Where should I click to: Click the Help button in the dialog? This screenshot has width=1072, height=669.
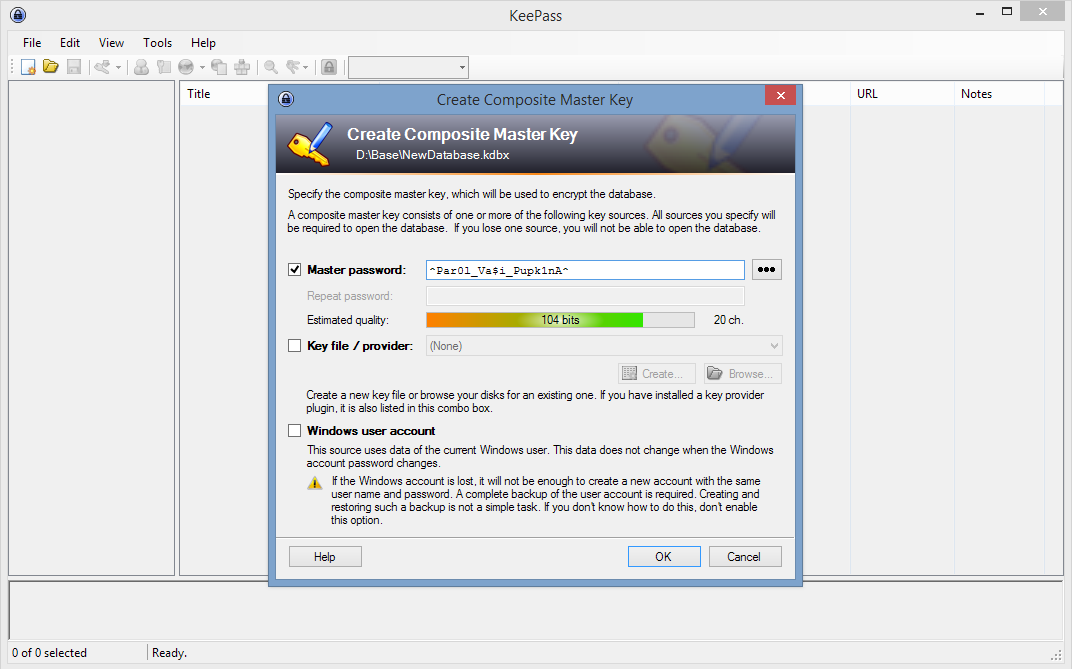[x=324, y=556]
